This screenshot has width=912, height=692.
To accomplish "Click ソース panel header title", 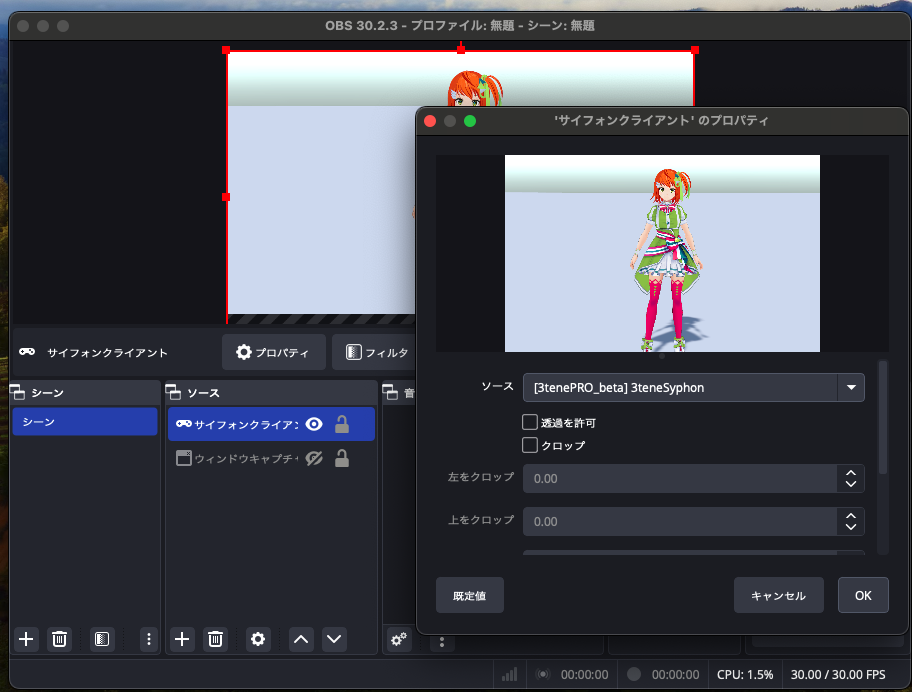I will tap(203, 393).
